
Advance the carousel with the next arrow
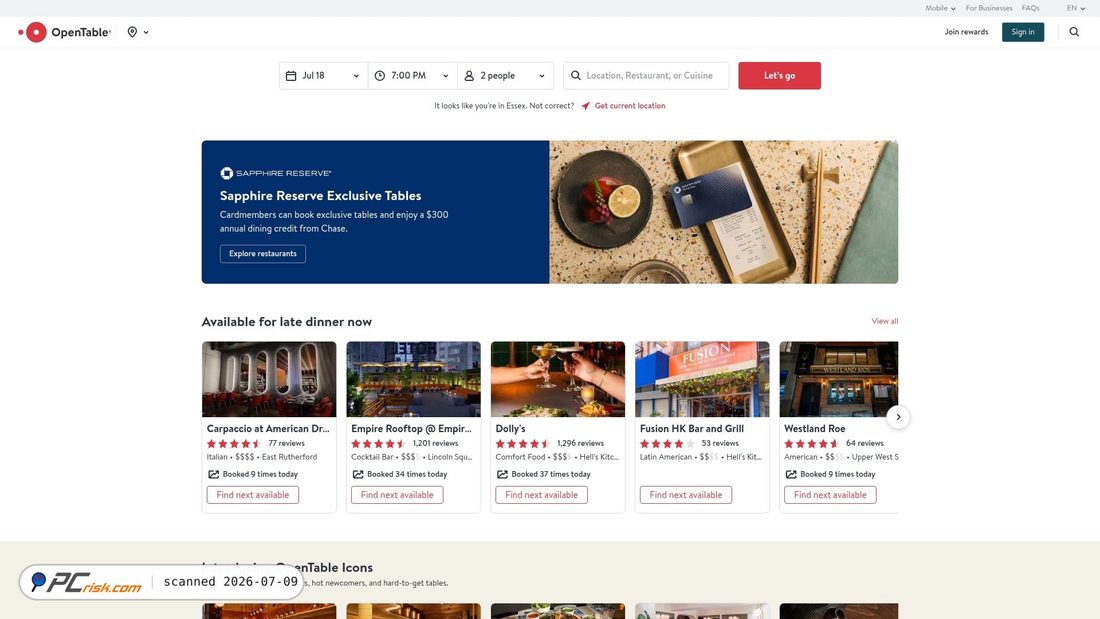pos(898,417)
